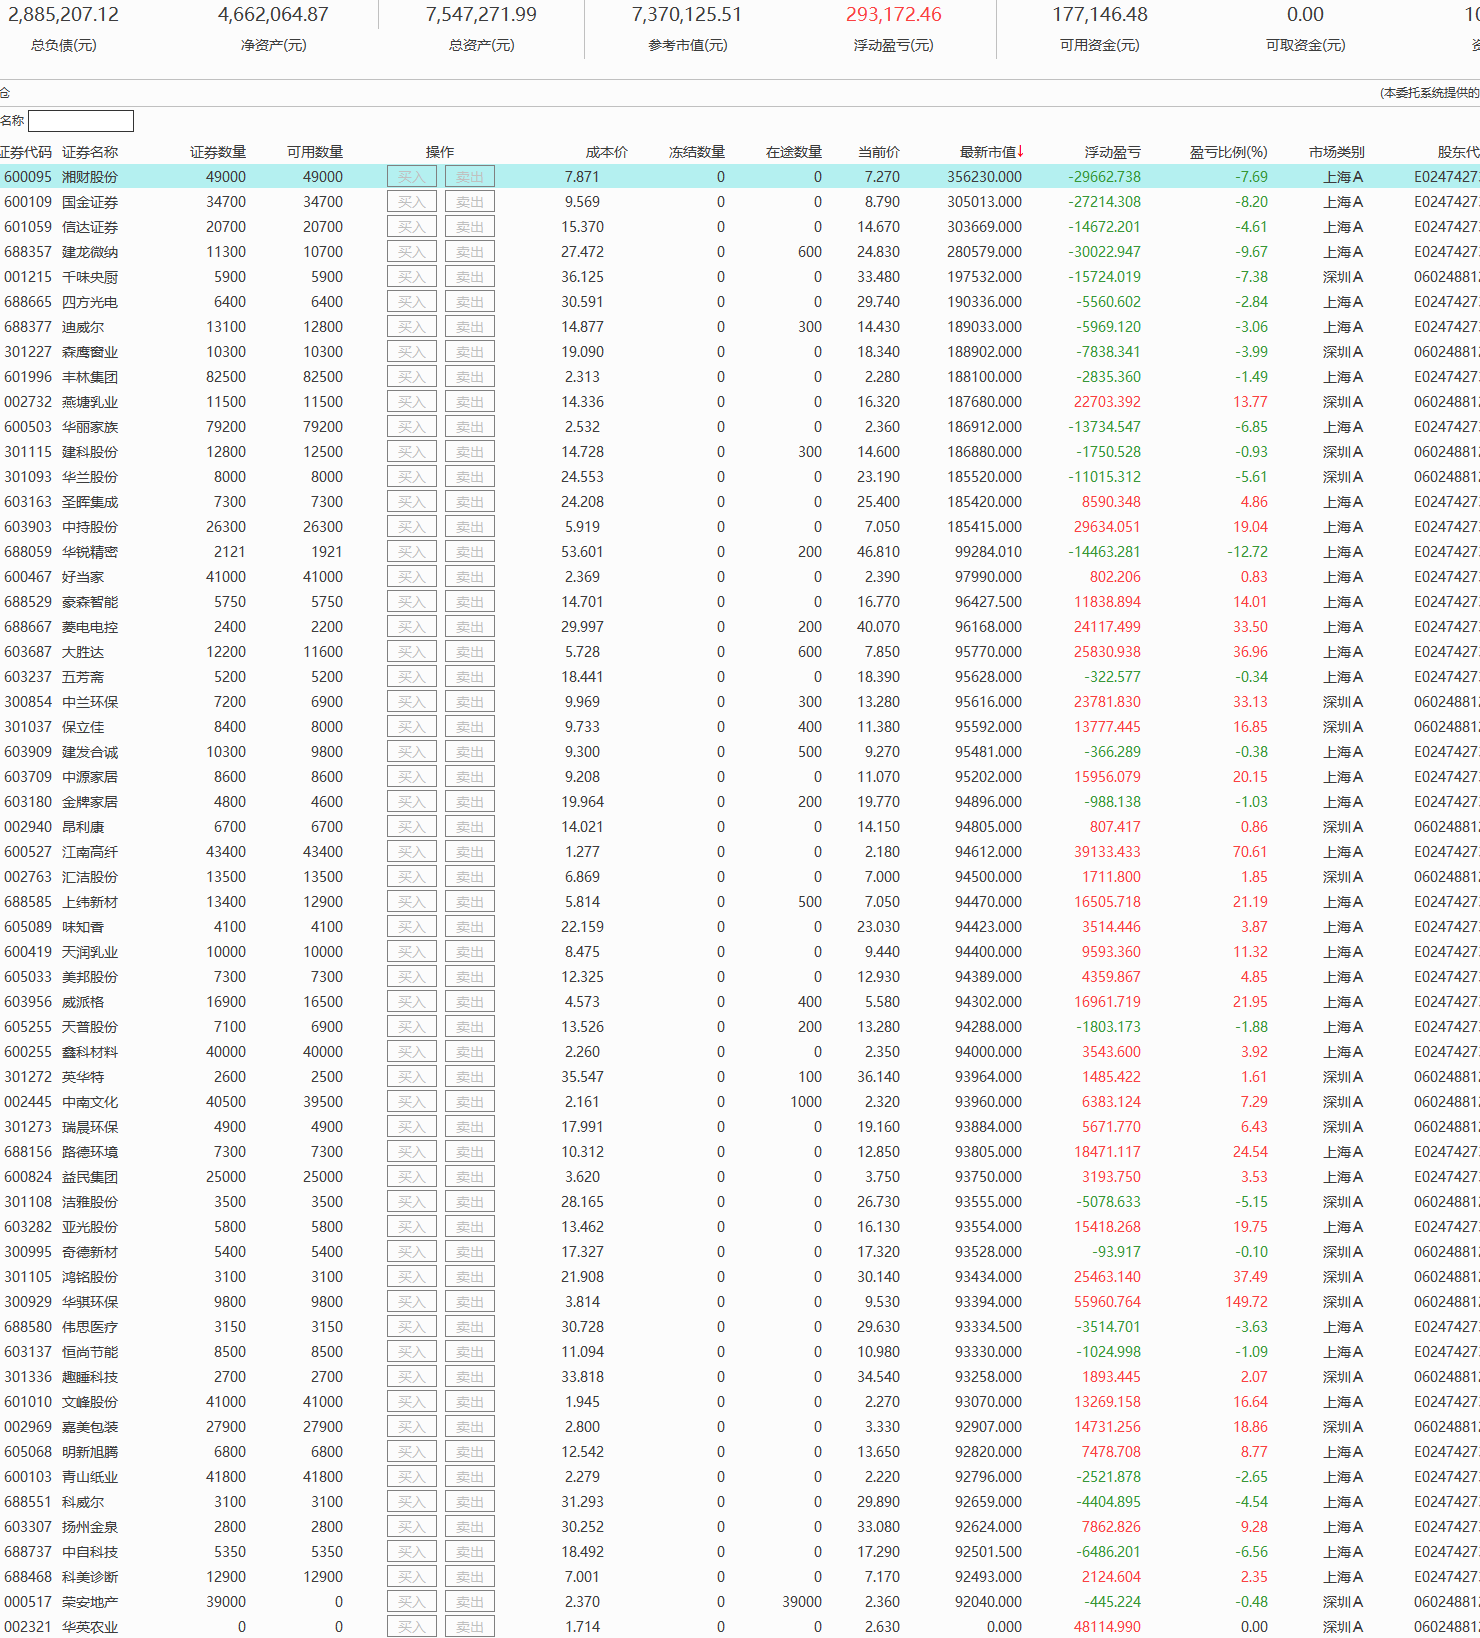1480x1638 pixels.
Task: Click the 可用资金(元) summary value
Action: click(x=1099, y=15)
